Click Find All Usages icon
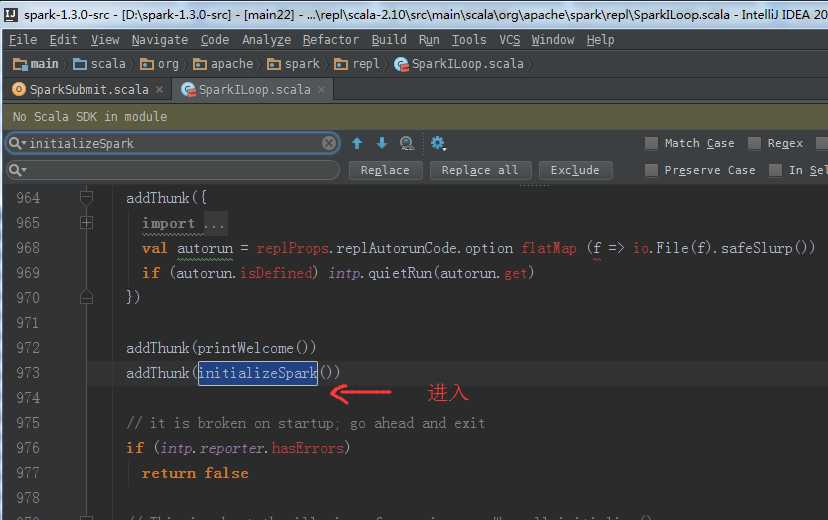 (x=407, y=143)
